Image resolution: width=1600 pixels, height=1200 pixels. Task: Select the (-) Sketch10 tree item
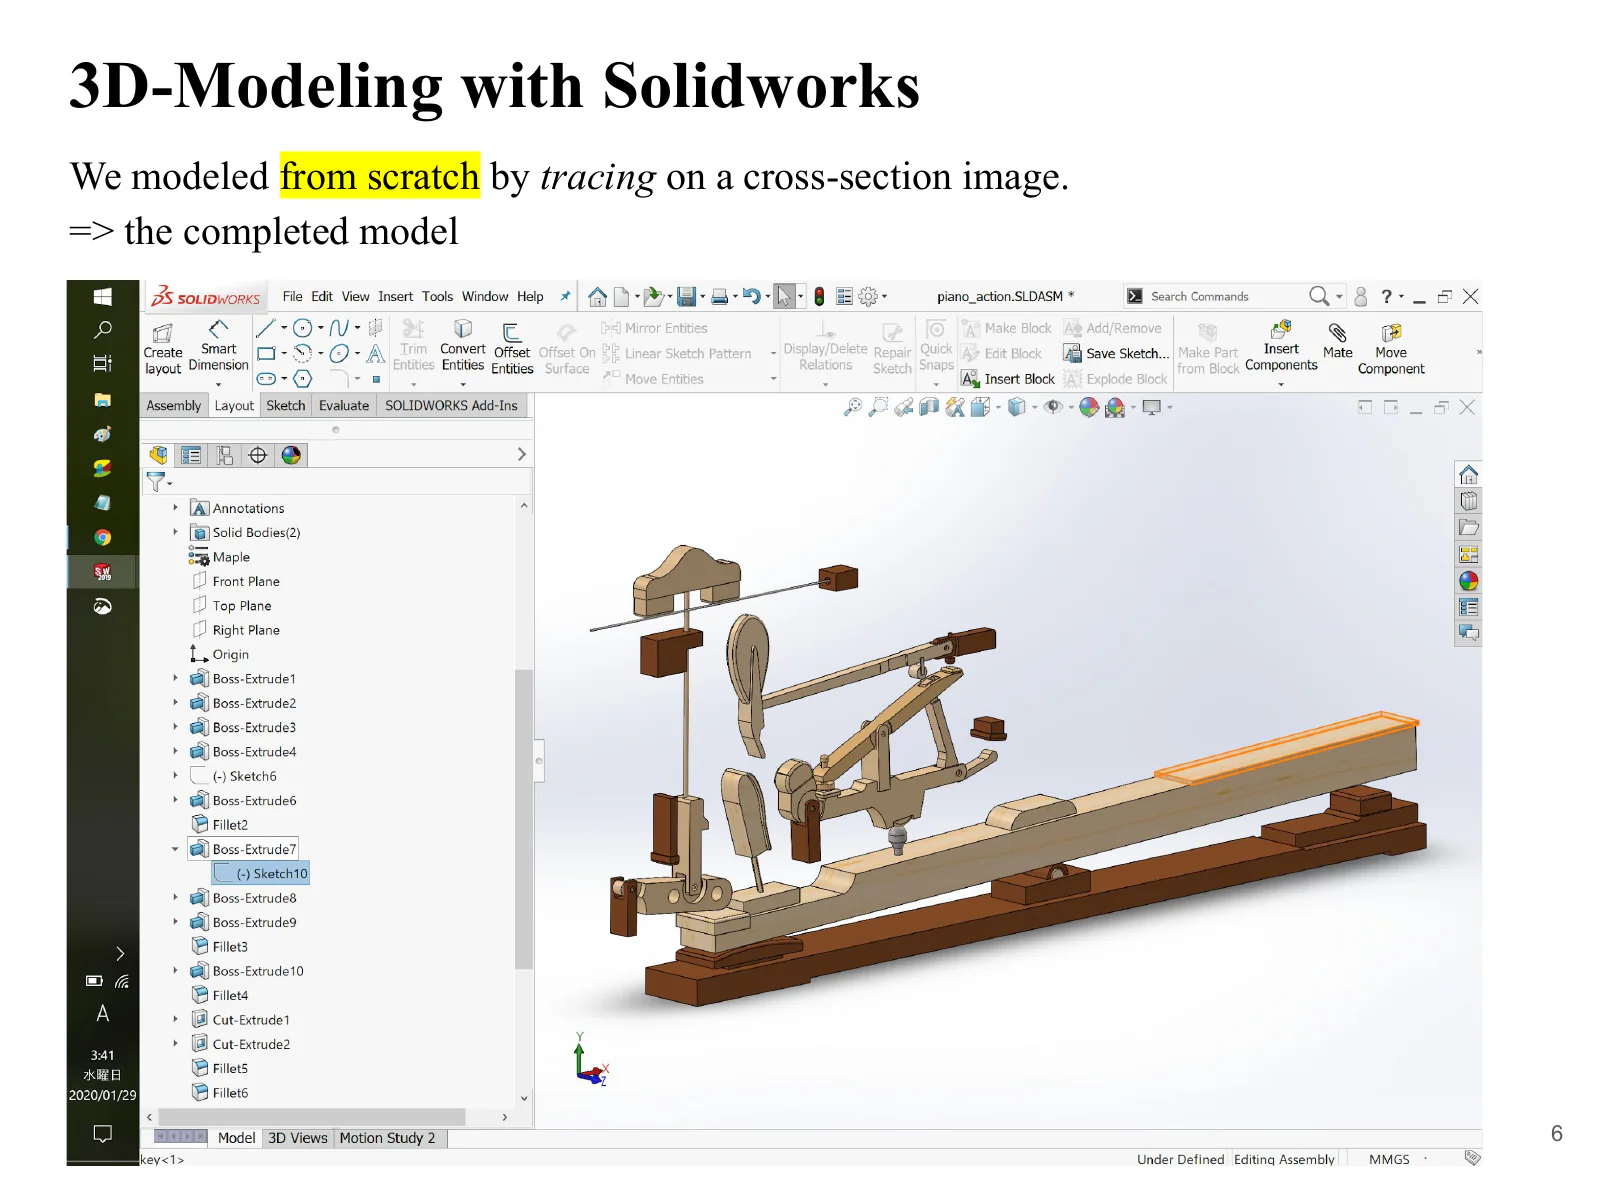(261, 873)
